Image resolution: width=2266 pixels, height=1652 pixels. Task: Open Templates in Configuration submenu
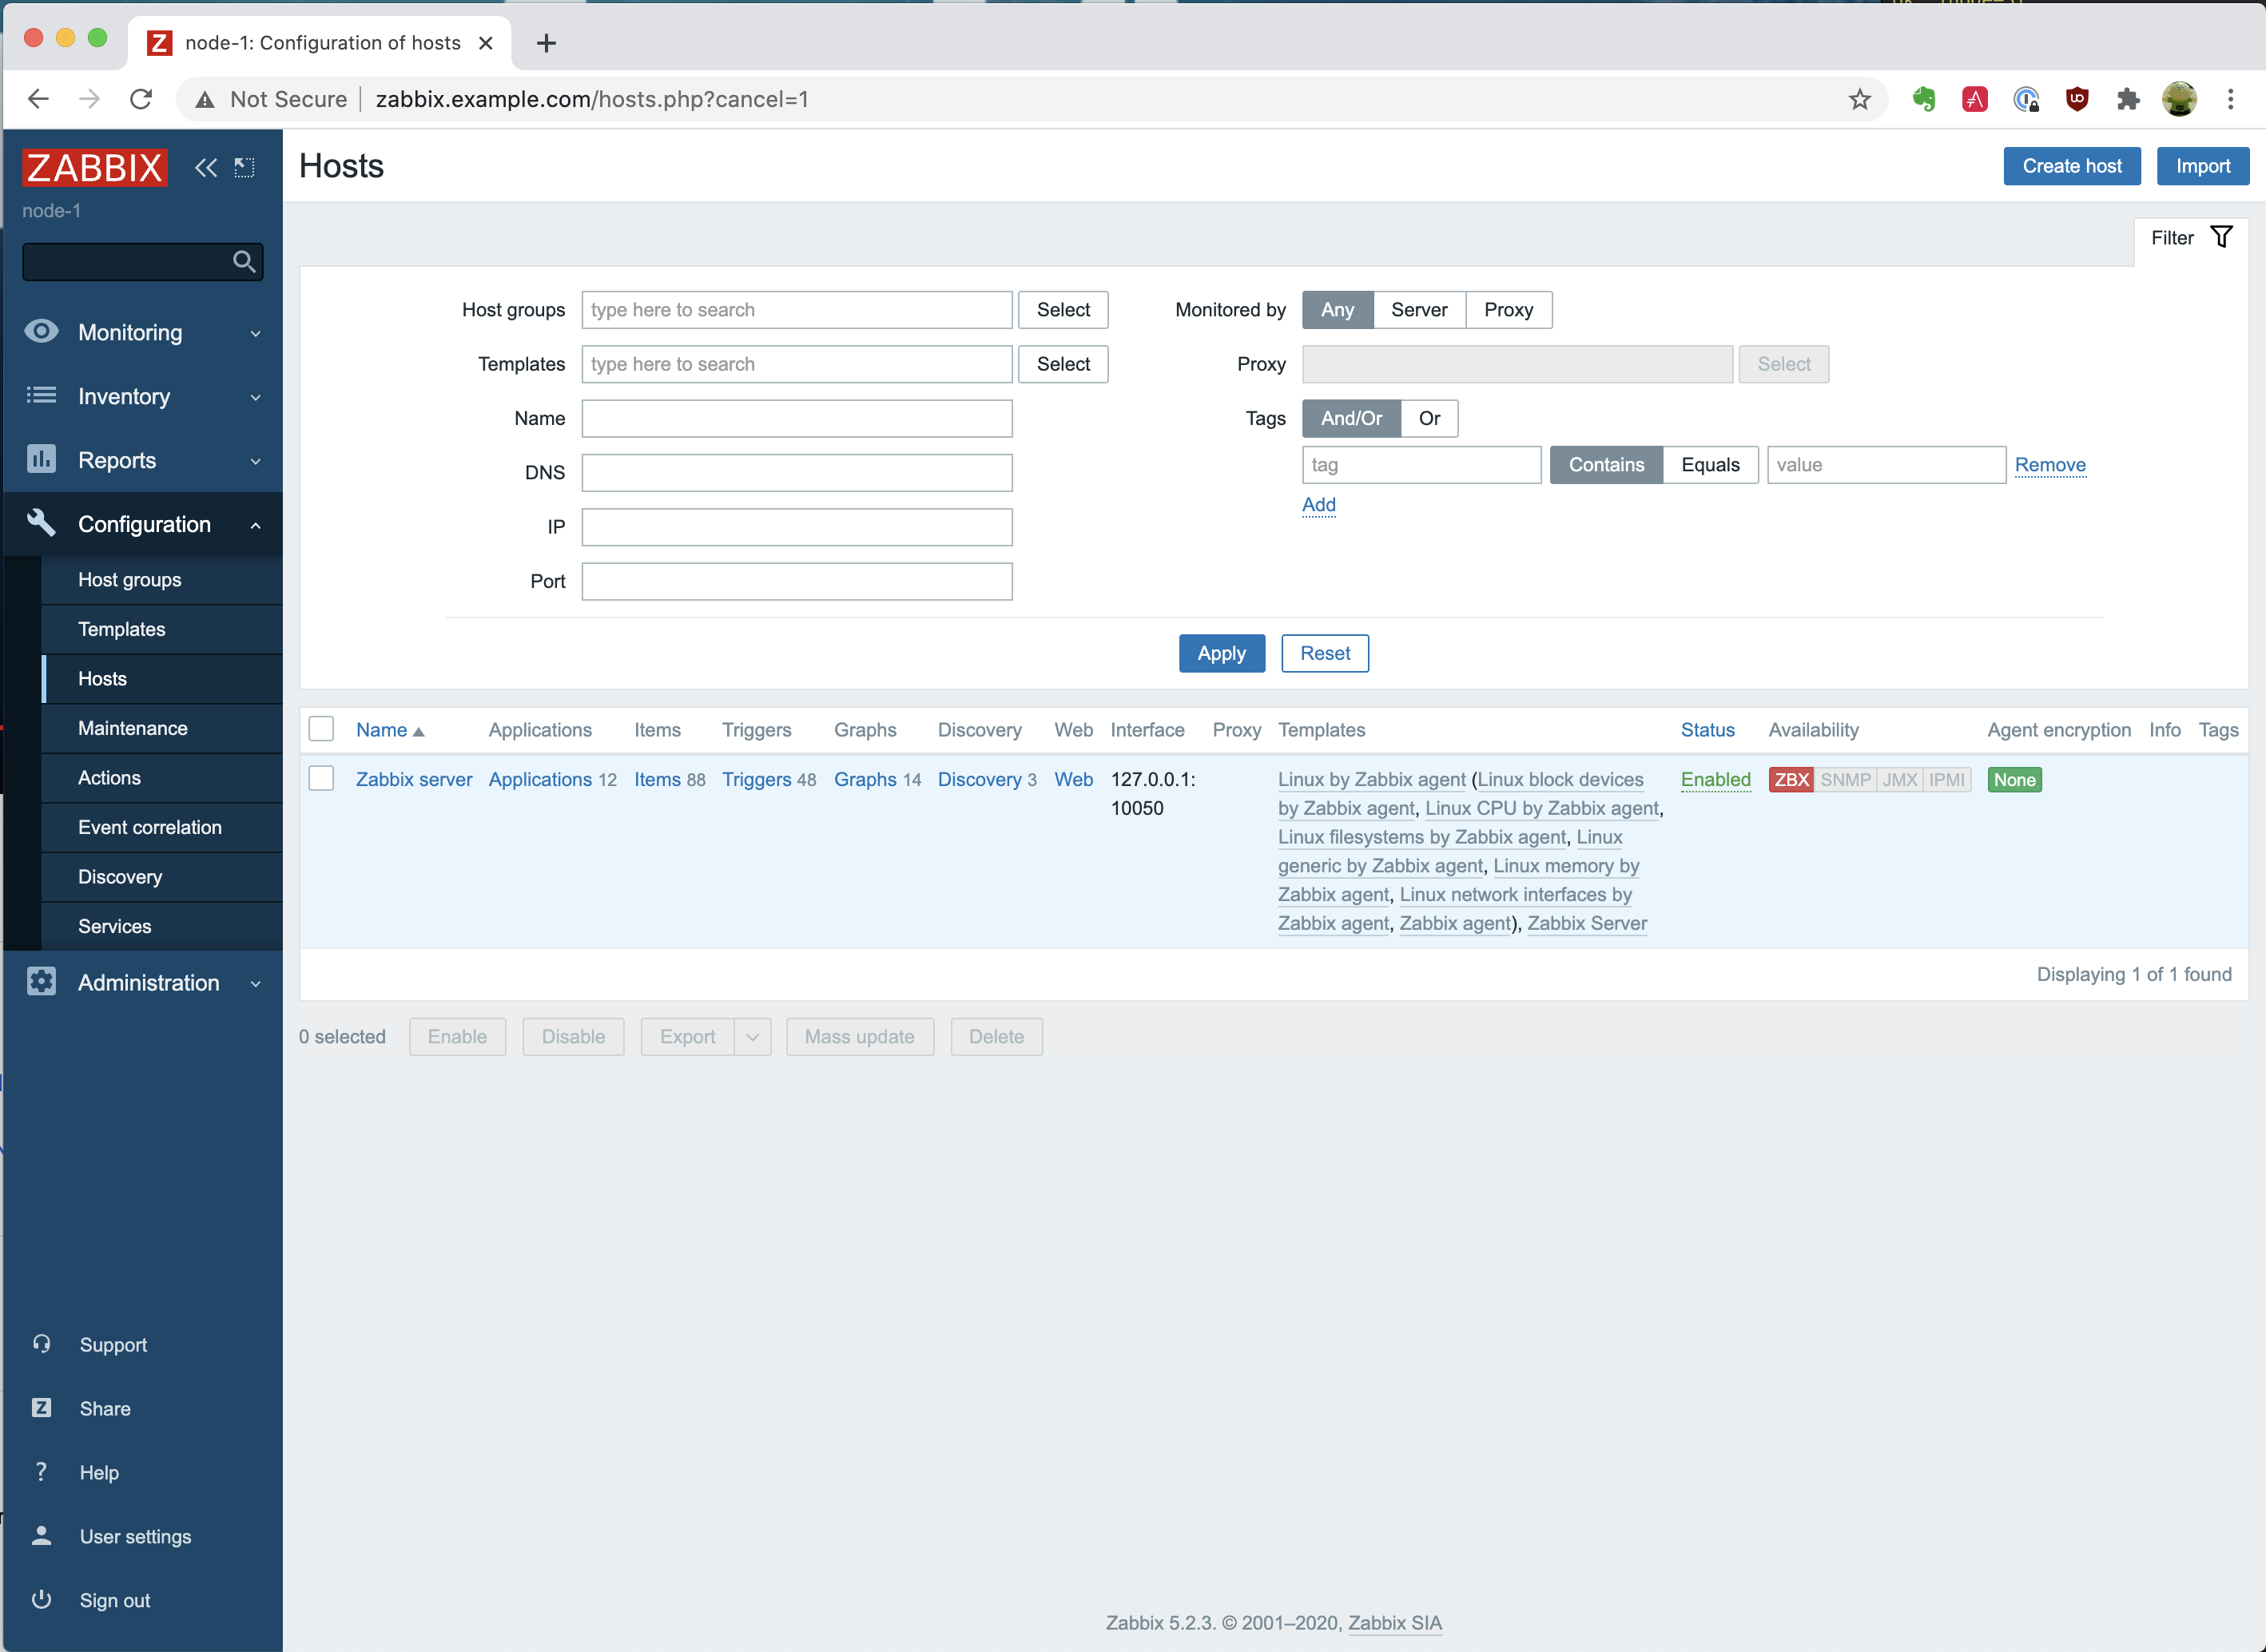(122, 629)
